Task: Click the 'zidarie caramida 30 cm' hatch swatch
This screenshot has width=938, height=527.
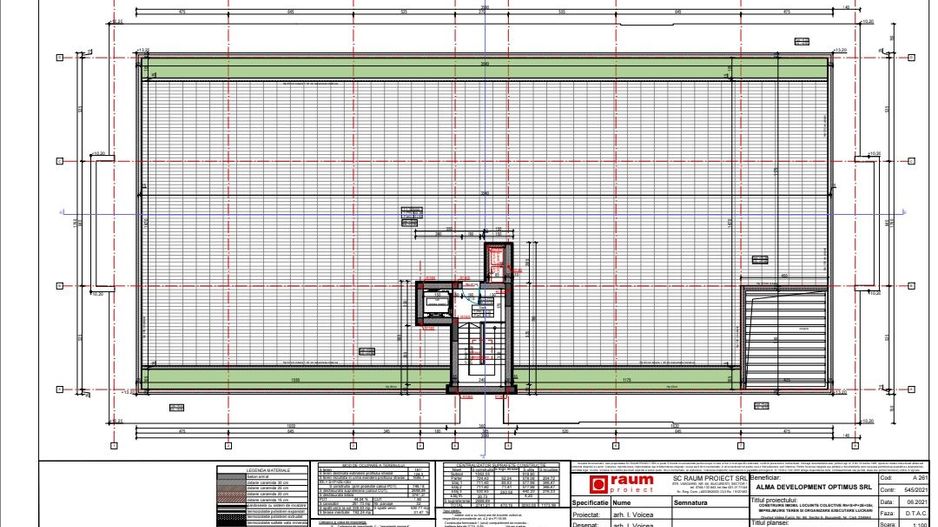Action: click(232, 483)
